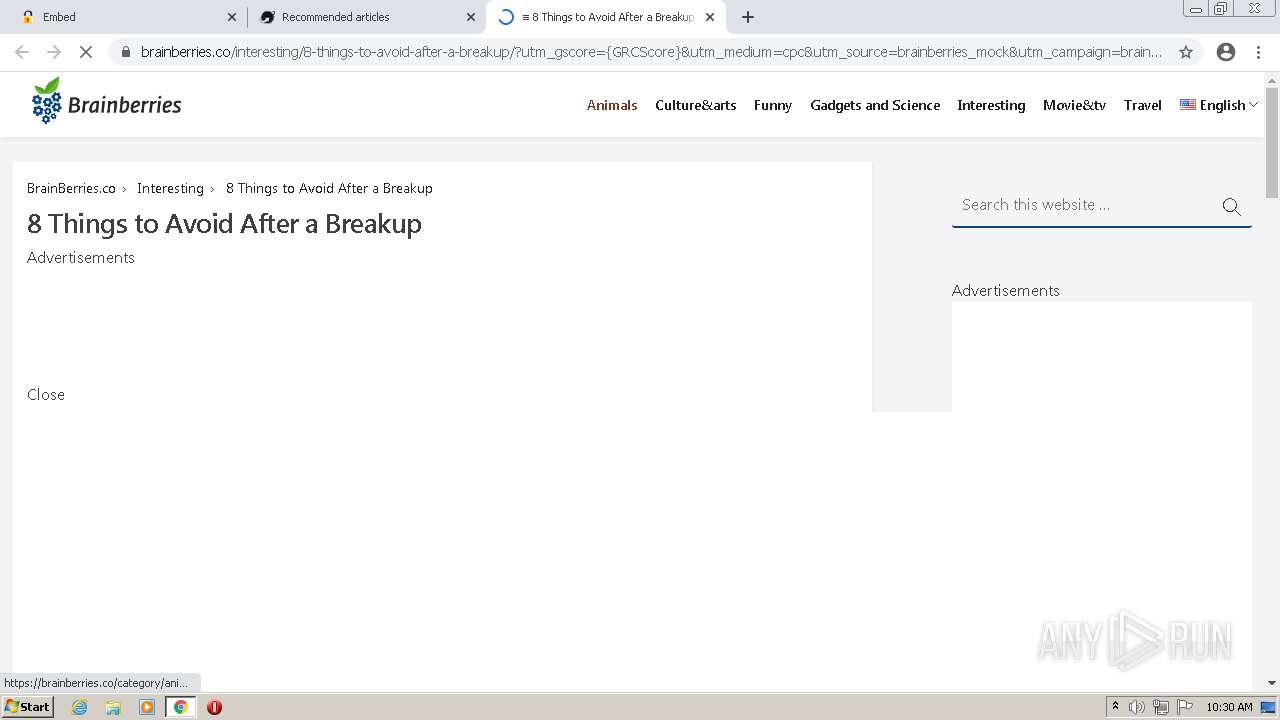Open Gadgets and Science category

[x=875, y=105]
